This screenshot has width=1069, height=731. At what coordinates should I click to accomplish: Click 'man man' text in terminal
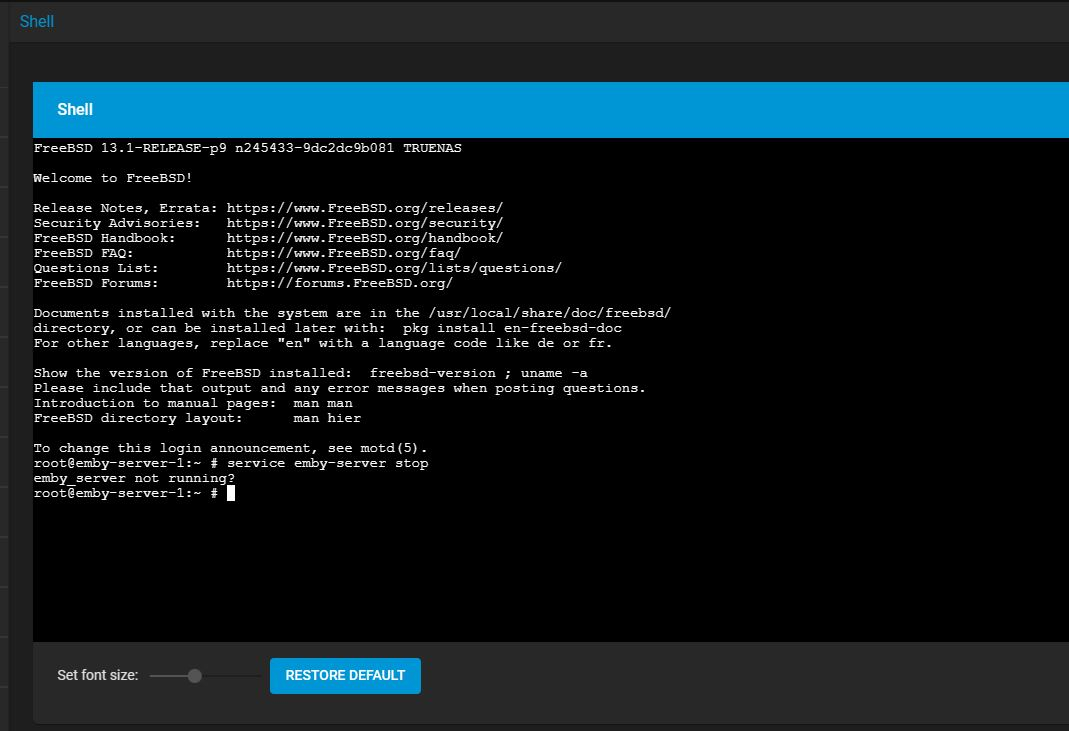click(x=323, y=403)
